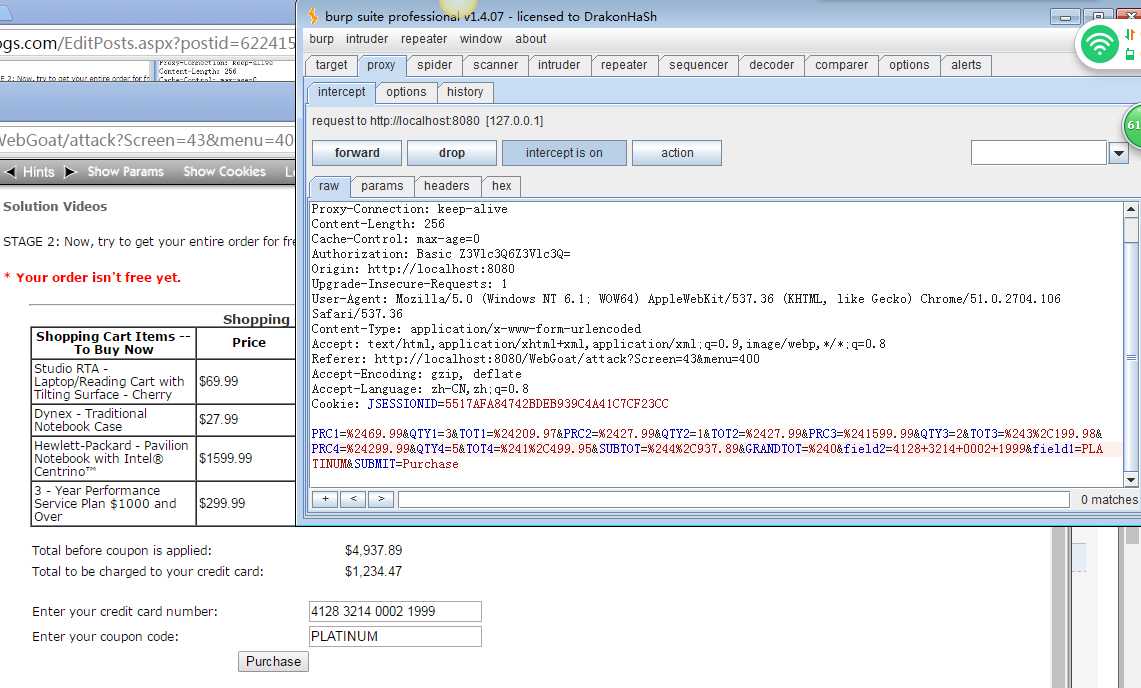Click the next match arrow button

[x=381, y=499]
